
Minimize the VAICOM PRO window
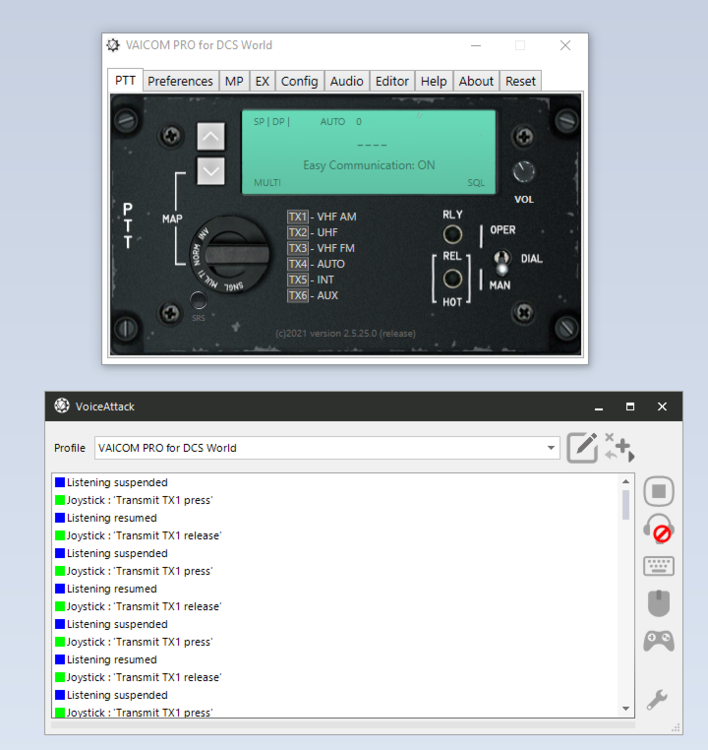[x=476, y=45]
